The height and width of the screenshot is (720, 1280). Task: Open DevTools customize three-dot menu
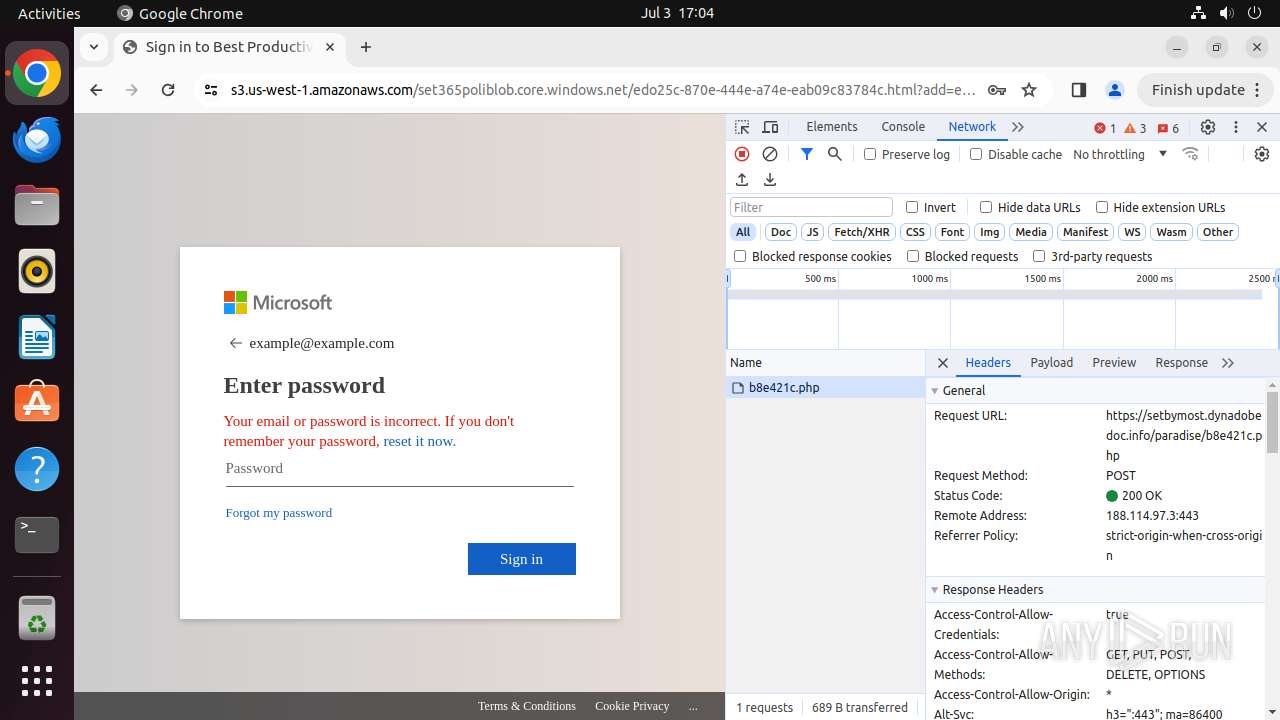coord(1236,127)
